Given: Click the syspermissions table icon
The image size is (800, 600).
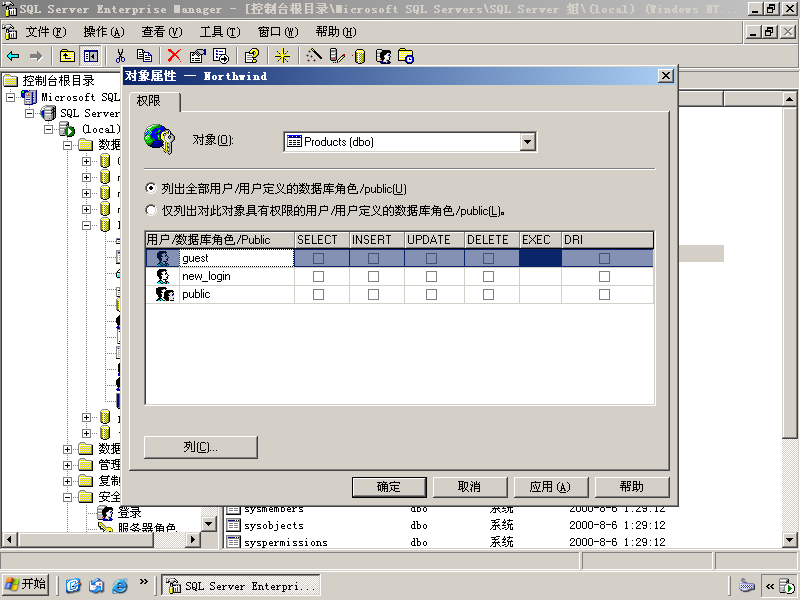Looking at the screenshot, I should click(x=234, y=542).
